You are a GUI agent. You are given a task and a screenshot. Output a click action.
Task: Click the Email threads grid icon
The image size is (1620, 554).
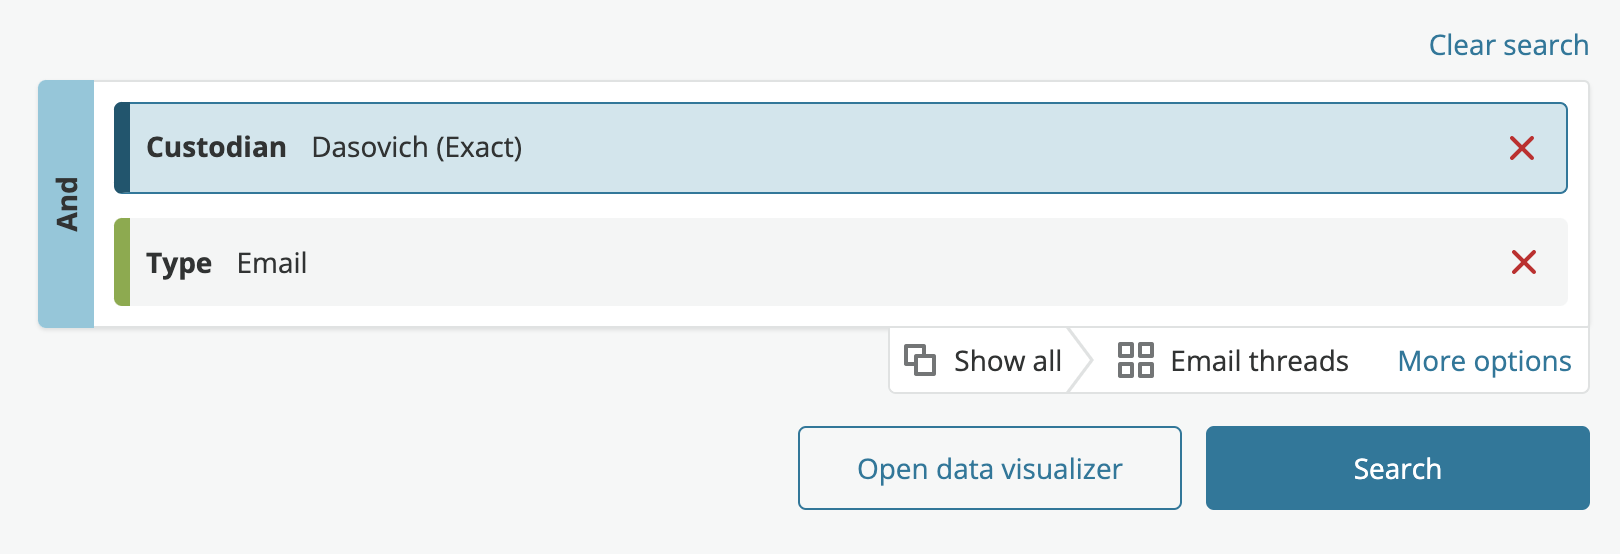(x=1136, y=360)
